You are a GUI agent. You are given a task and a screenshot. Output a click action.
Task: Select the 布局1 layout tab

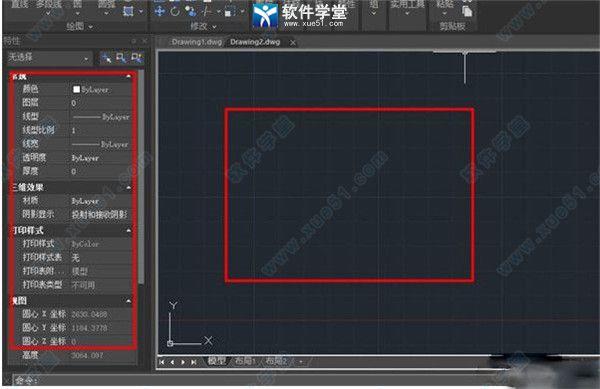point(245,361)
